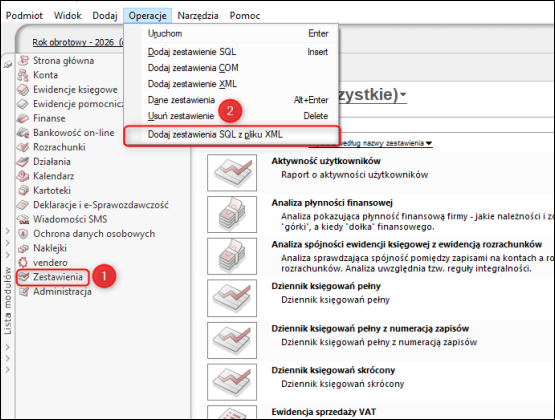Choose Dane zestawienia menu entry

(232, 100)
